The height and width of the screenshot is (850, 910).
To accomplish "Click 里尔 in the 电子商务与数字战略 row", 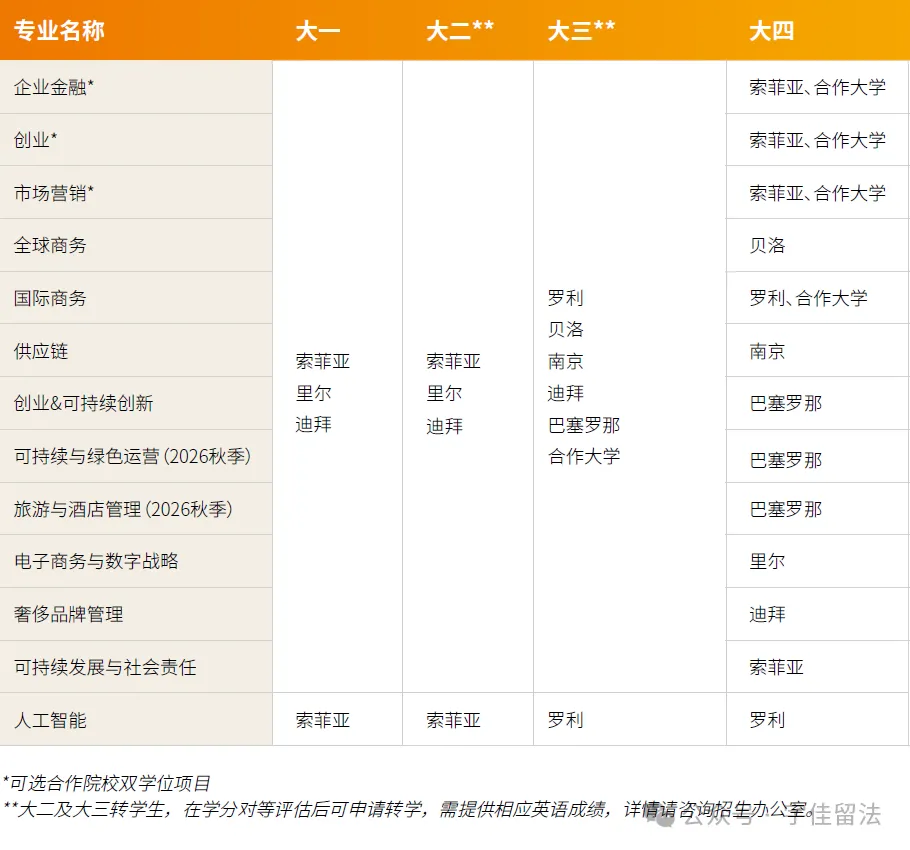I will point(767,561).
